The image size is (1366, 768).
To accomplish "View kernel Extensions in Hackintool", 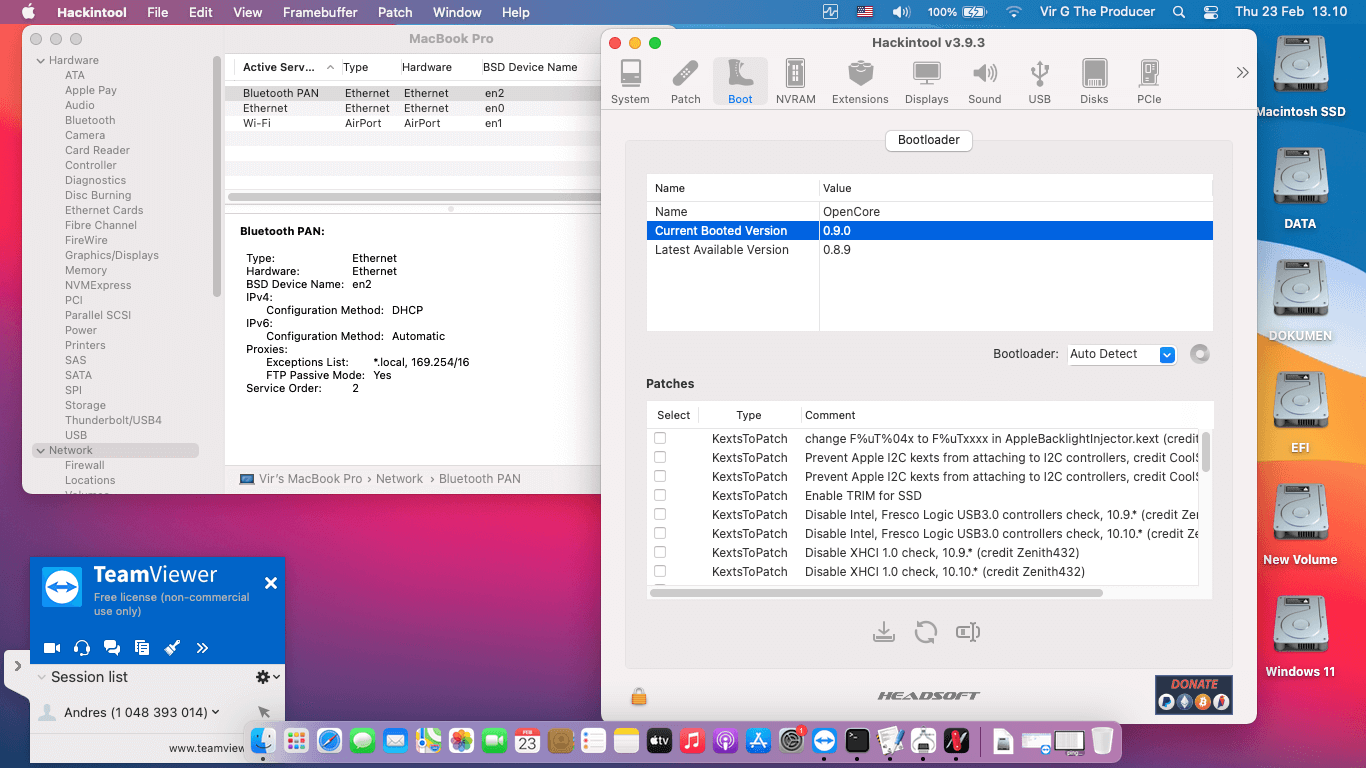I will [859, 80].
